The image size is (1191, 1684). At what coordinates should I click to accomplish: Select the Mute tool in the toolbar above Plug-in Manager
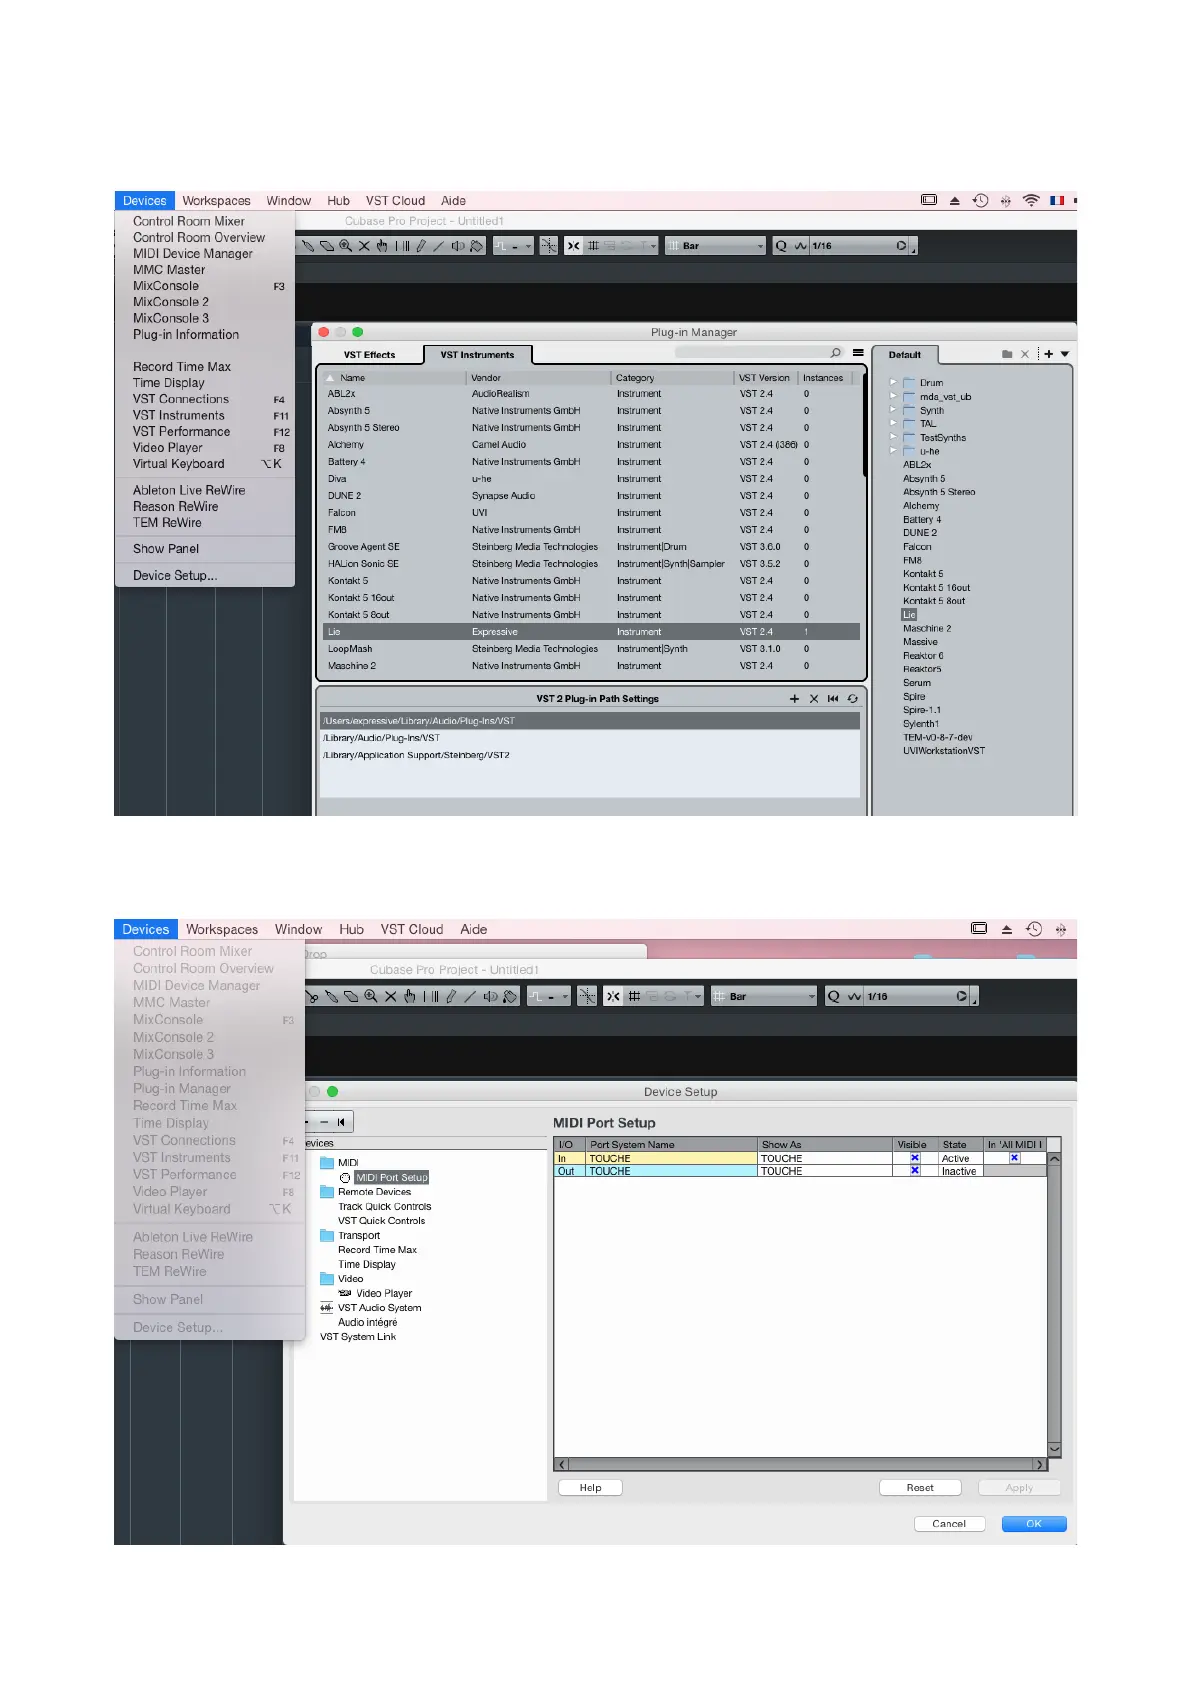(364, 246)
